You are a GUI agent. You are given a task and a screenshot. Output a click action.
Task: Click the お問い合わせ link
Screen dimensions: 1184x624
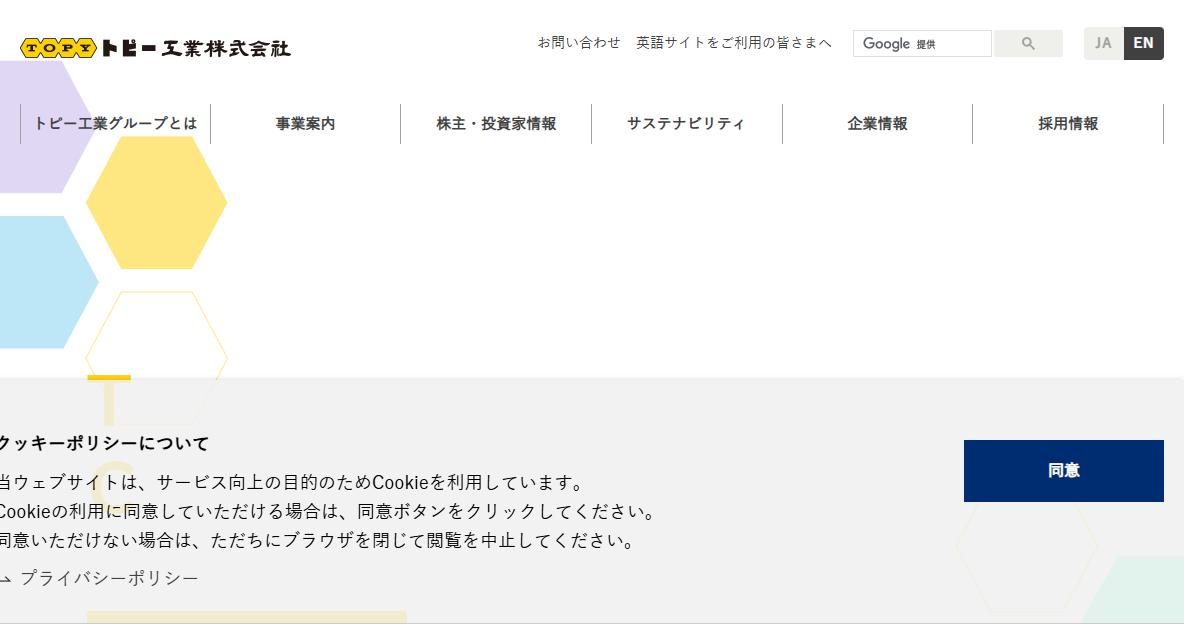pos(578,43)
